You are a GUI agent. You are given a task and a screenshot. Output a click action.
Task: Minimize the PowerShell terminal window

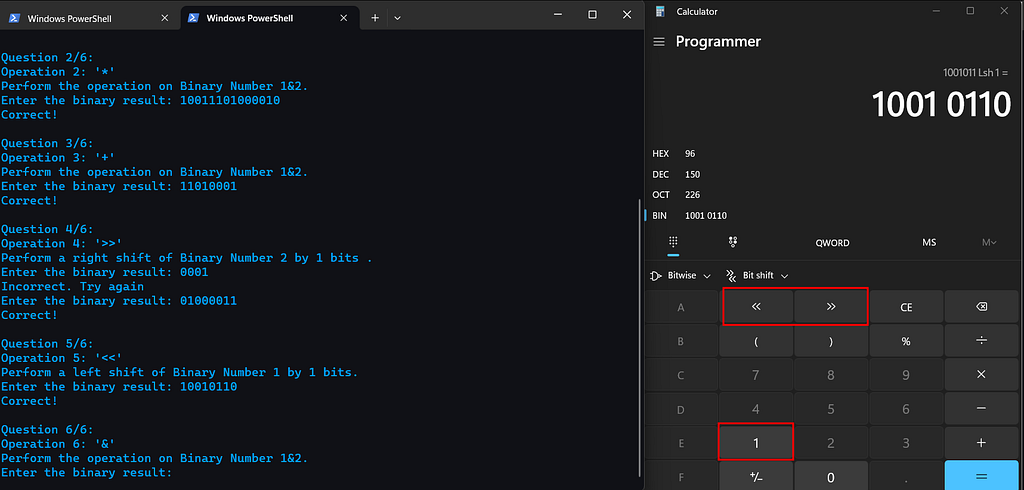558,14
